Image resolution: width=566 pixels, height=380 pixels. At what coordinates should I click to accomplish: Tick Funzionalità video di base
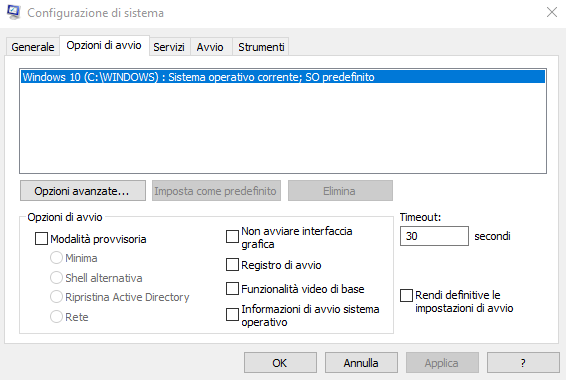(232, 289)
